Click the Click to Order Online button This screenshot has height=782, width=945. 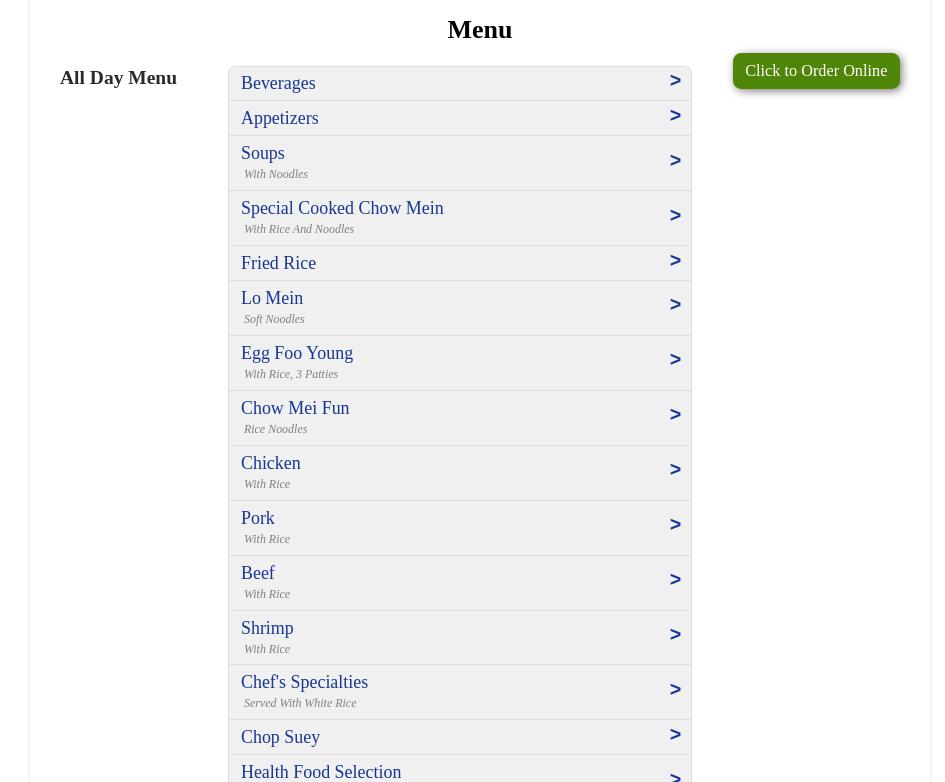point(815,71)
